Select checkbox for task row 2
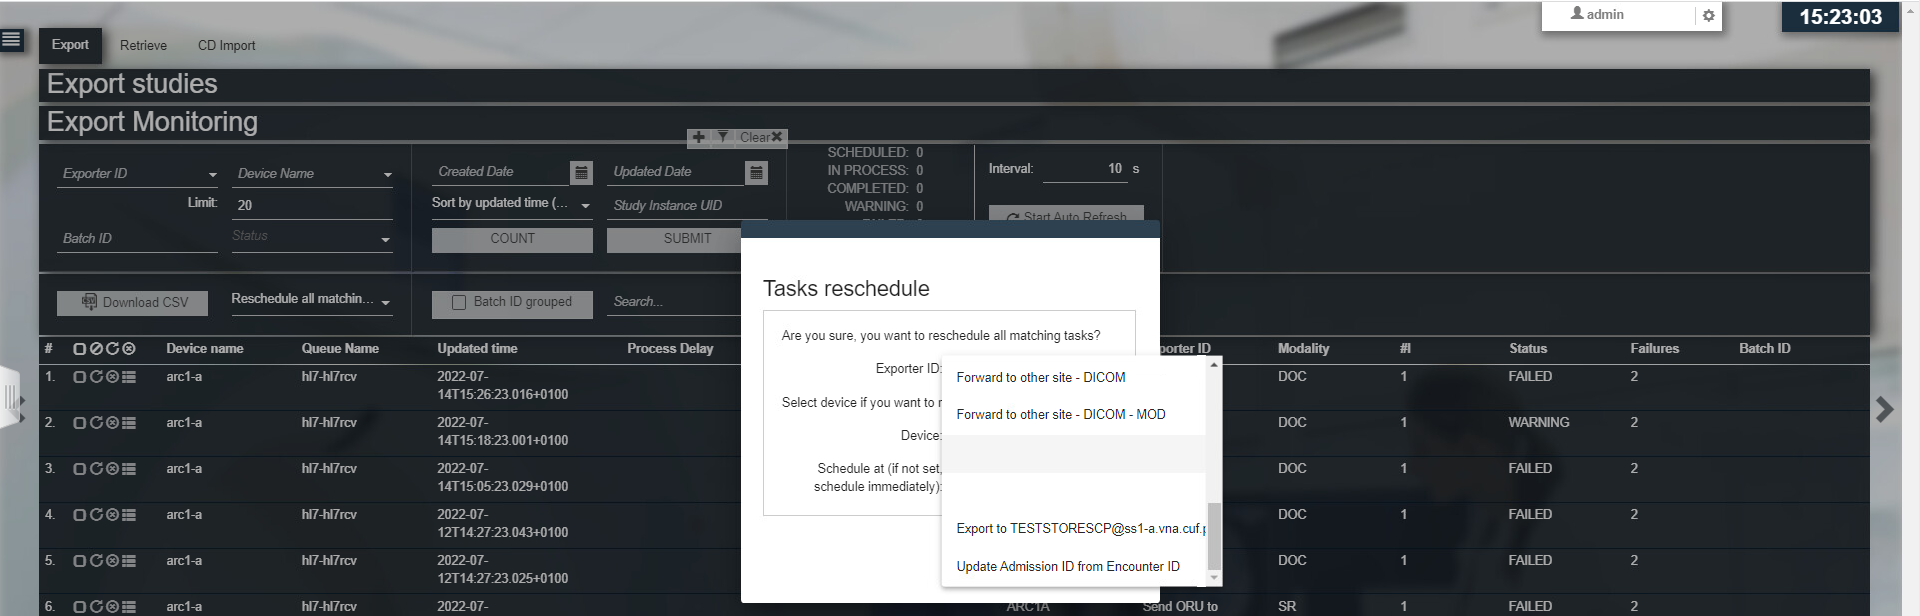Screen dimensions: 1920x616 pyautogui.click(x=80, y=423)
